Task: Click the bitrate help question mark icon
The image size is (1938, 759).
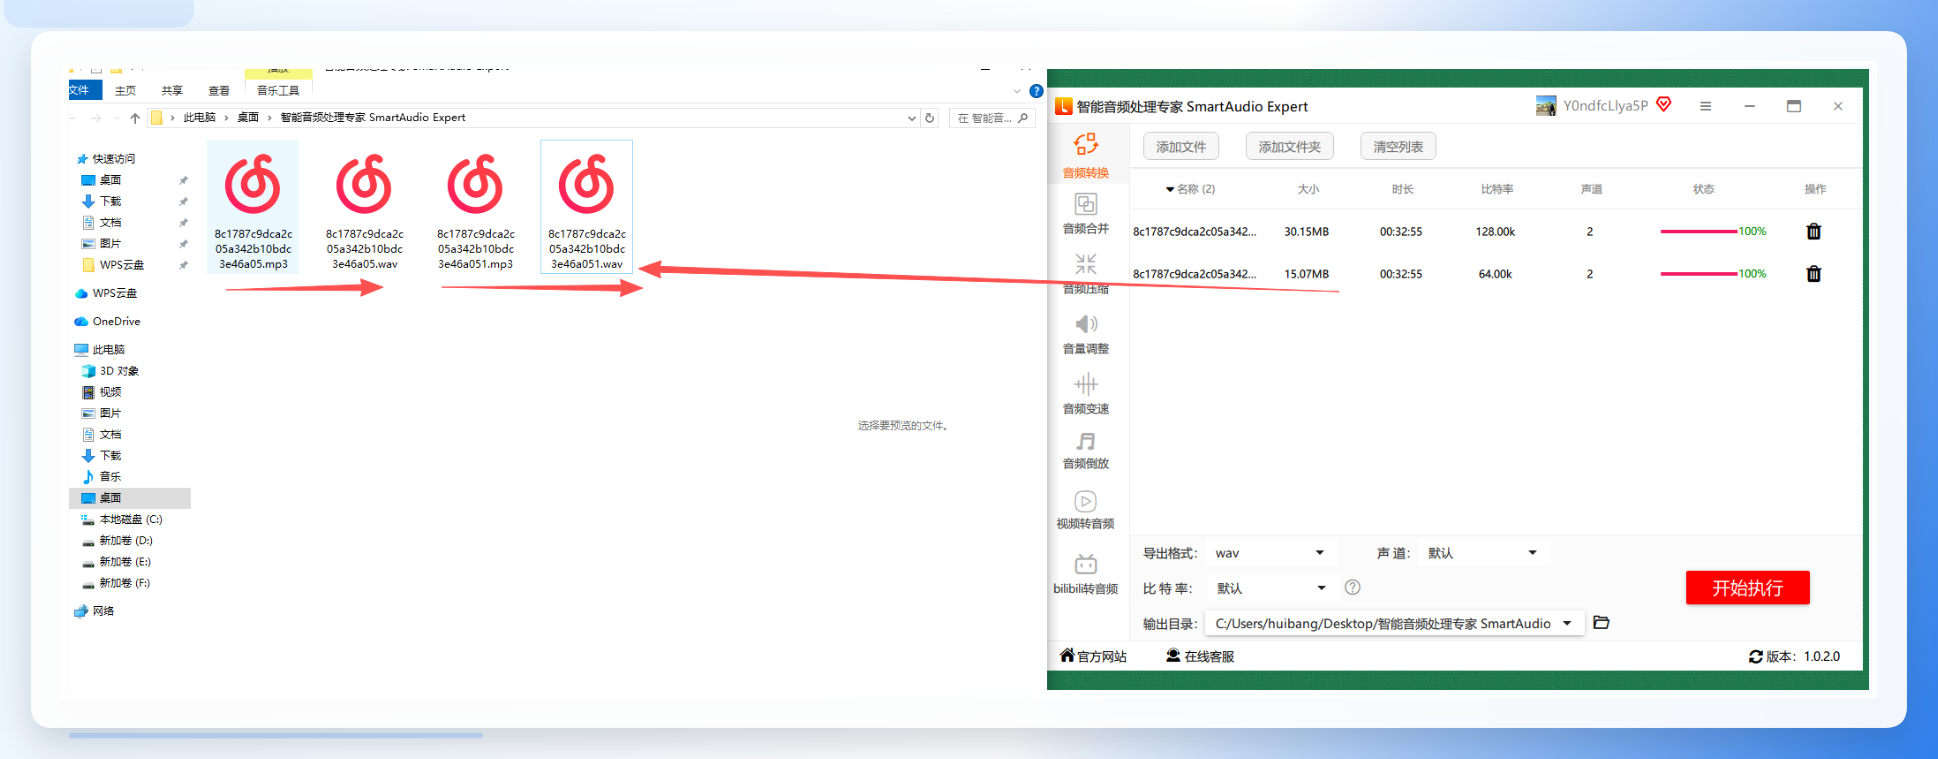Action: [x=1352, y=588]
